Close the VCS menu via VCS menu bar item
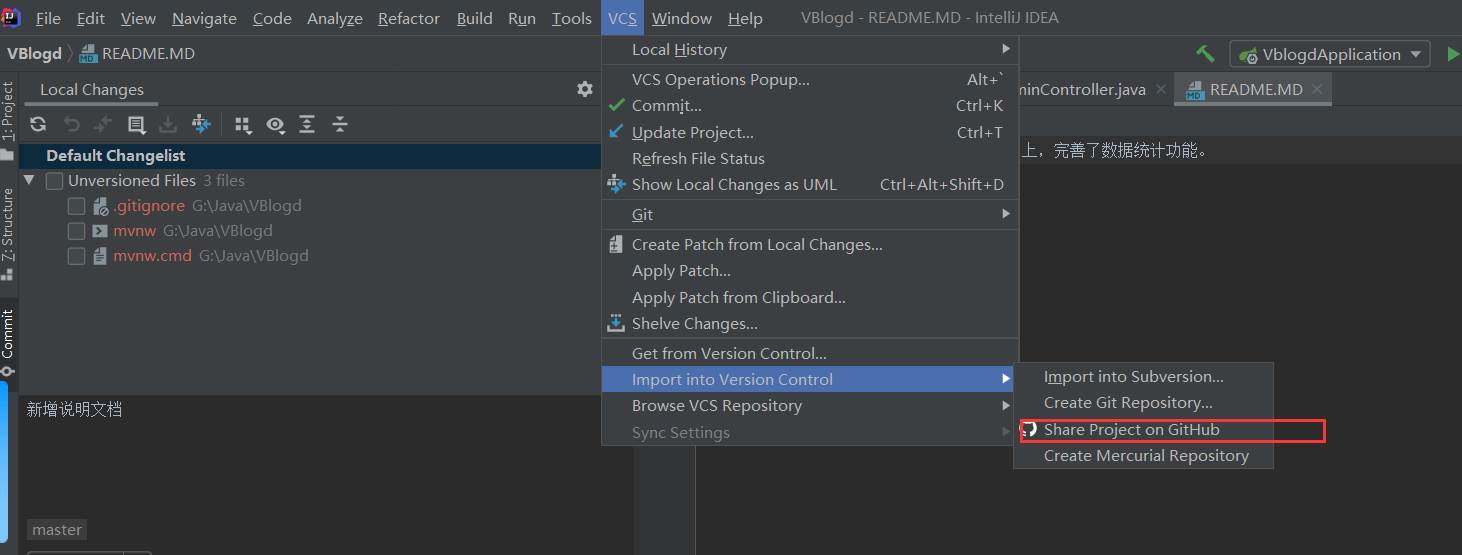The height and width of the screenshot is (555, 1462). coord(622,18)
